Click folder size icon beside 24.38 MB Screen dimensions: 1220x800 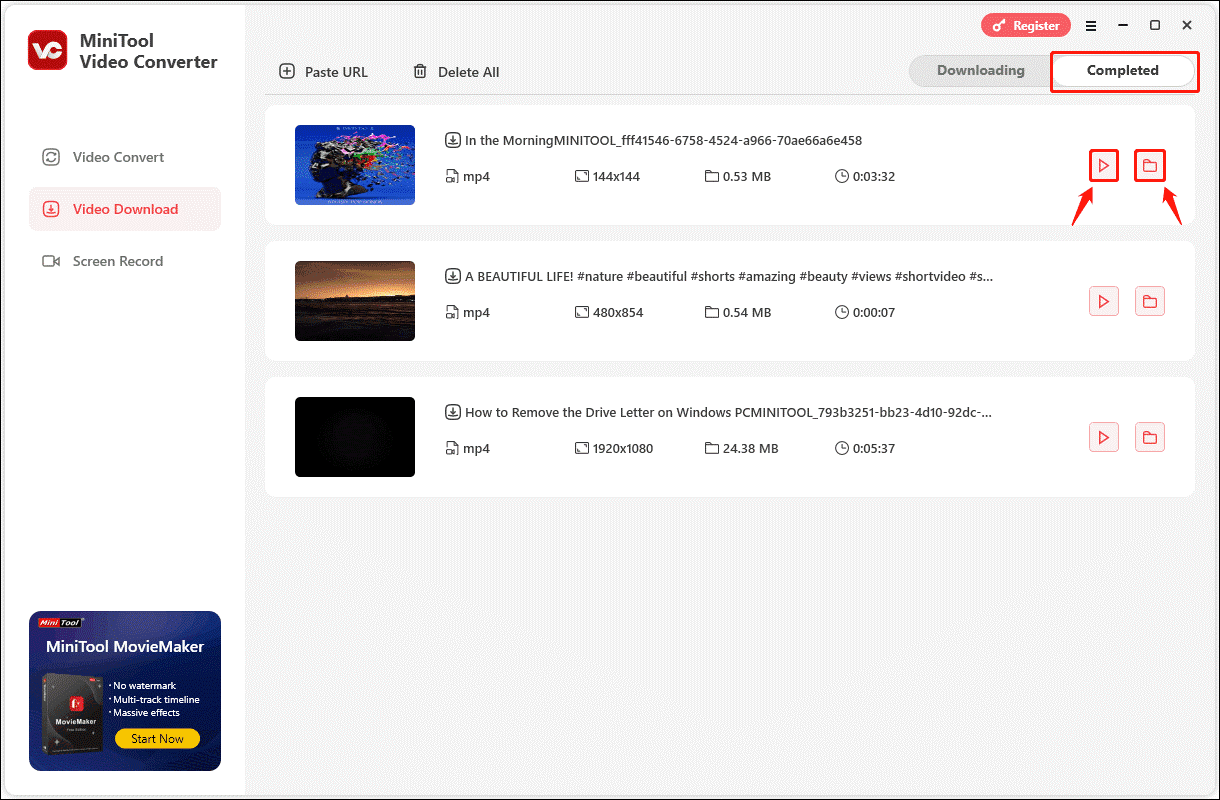coord(712,449)
